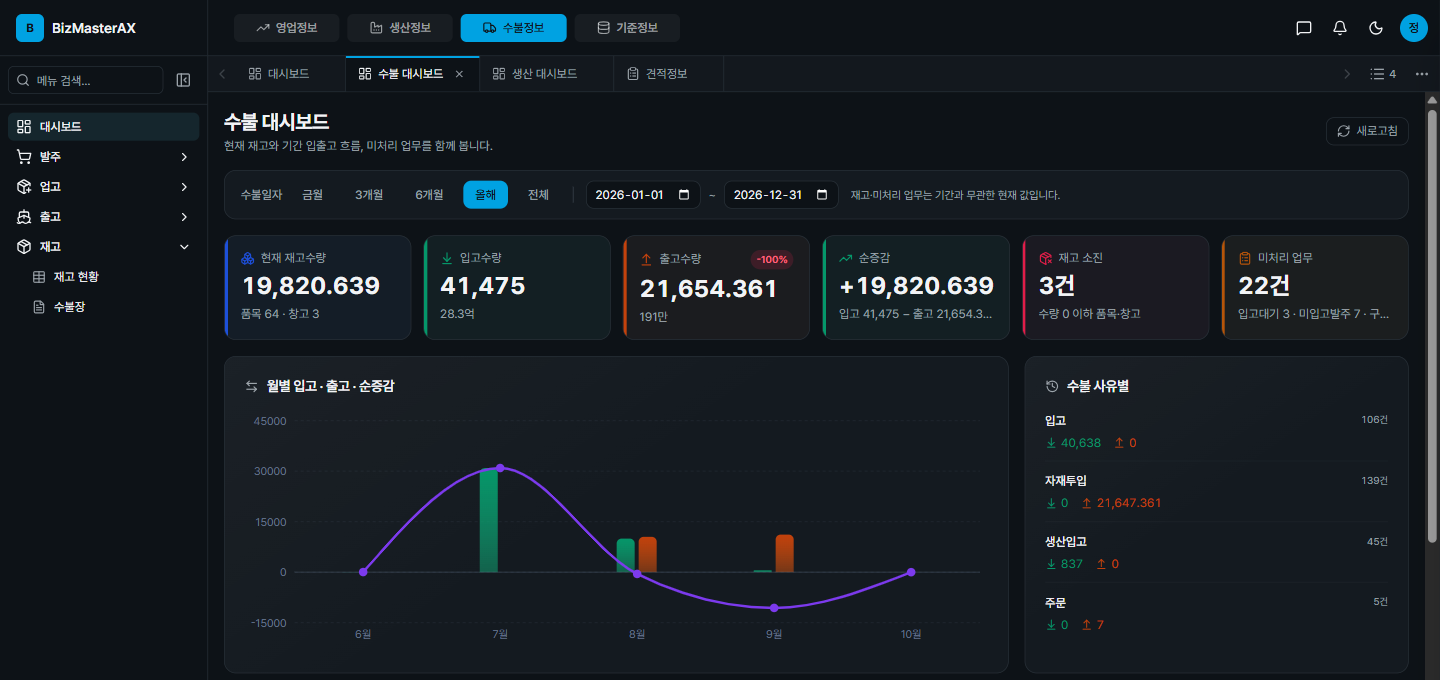Open the 수불장 submenu item
This screenshot has height=680, width=1440.
[112, 307]
